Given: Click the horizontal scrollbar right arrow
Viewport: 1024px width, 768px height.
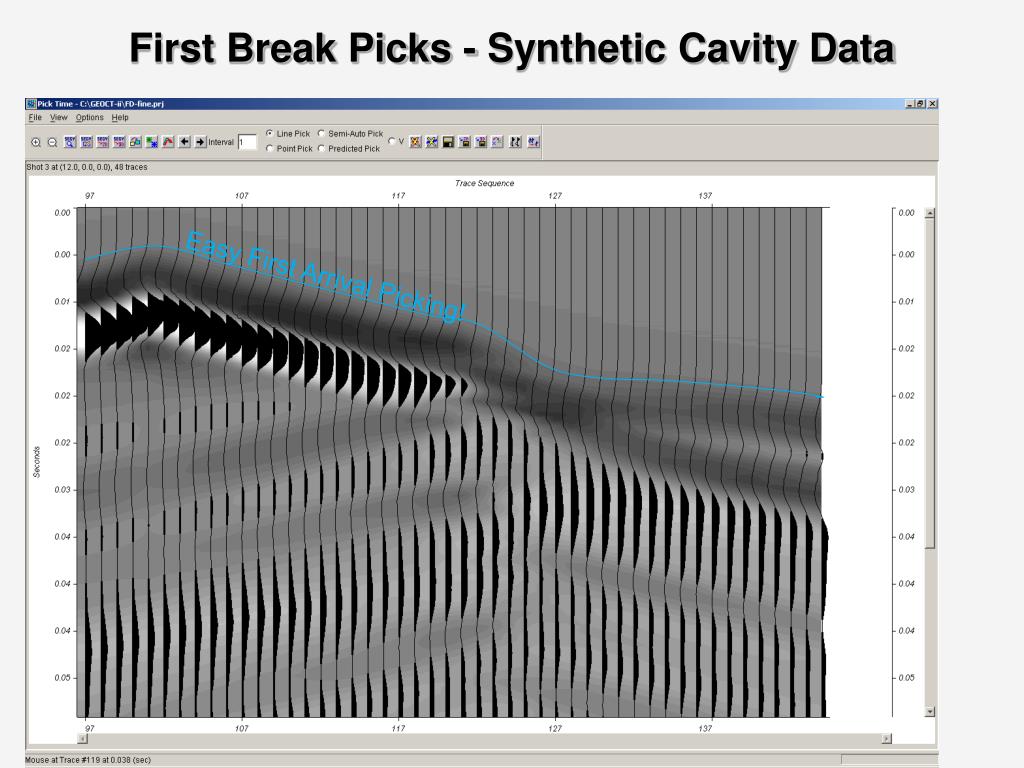Looking at the screenshot, I should (886, 739).
